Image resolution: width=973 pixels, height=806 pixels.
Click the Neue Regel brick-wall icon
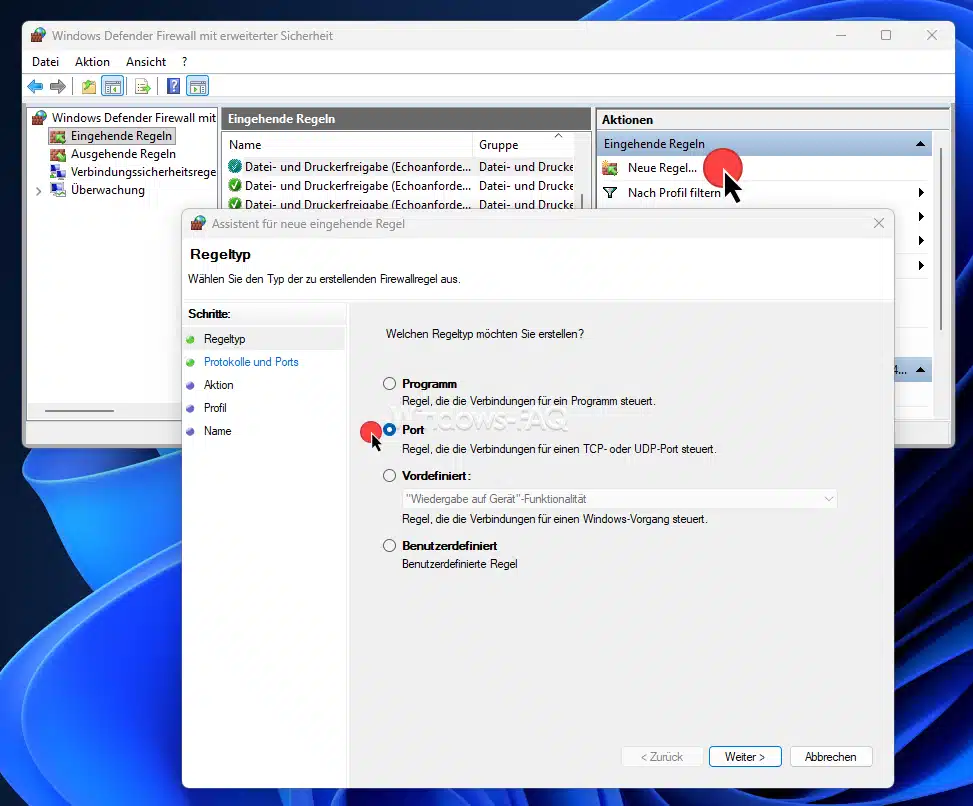pos(611,168)
